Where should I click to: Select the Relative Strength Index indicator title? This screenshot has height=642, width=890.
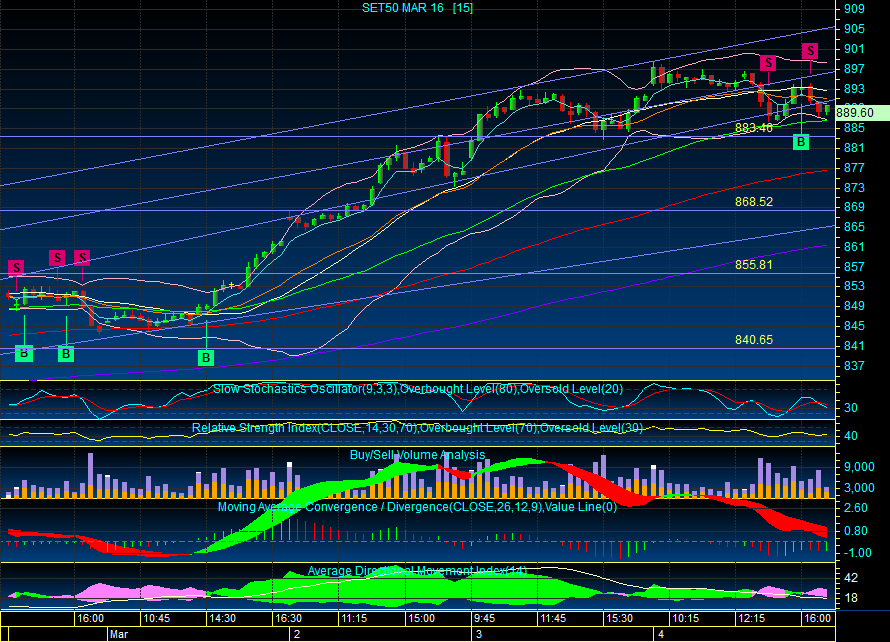(417, 427)
